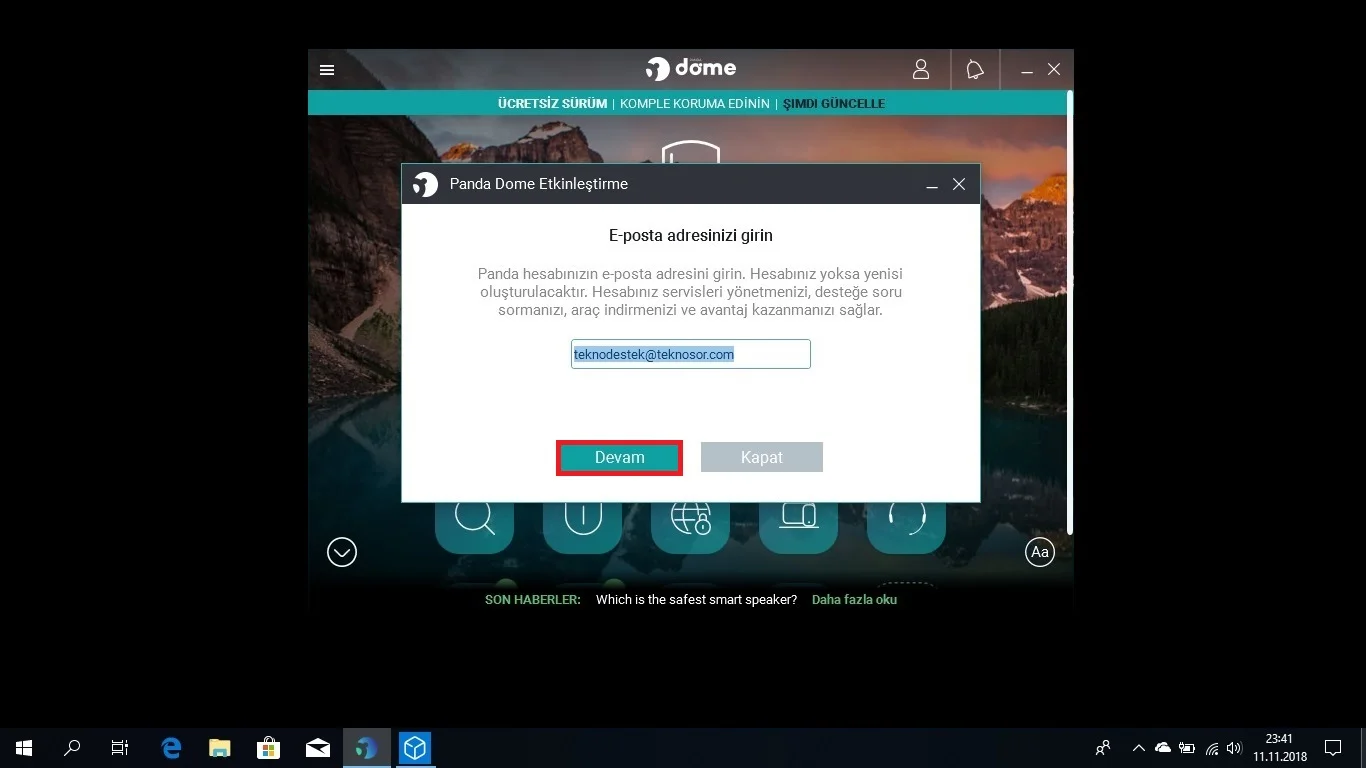Open the hamburger menu in Panda Dome
Image resolution: width=1366 pixels, height=768 pixels.
327,70
